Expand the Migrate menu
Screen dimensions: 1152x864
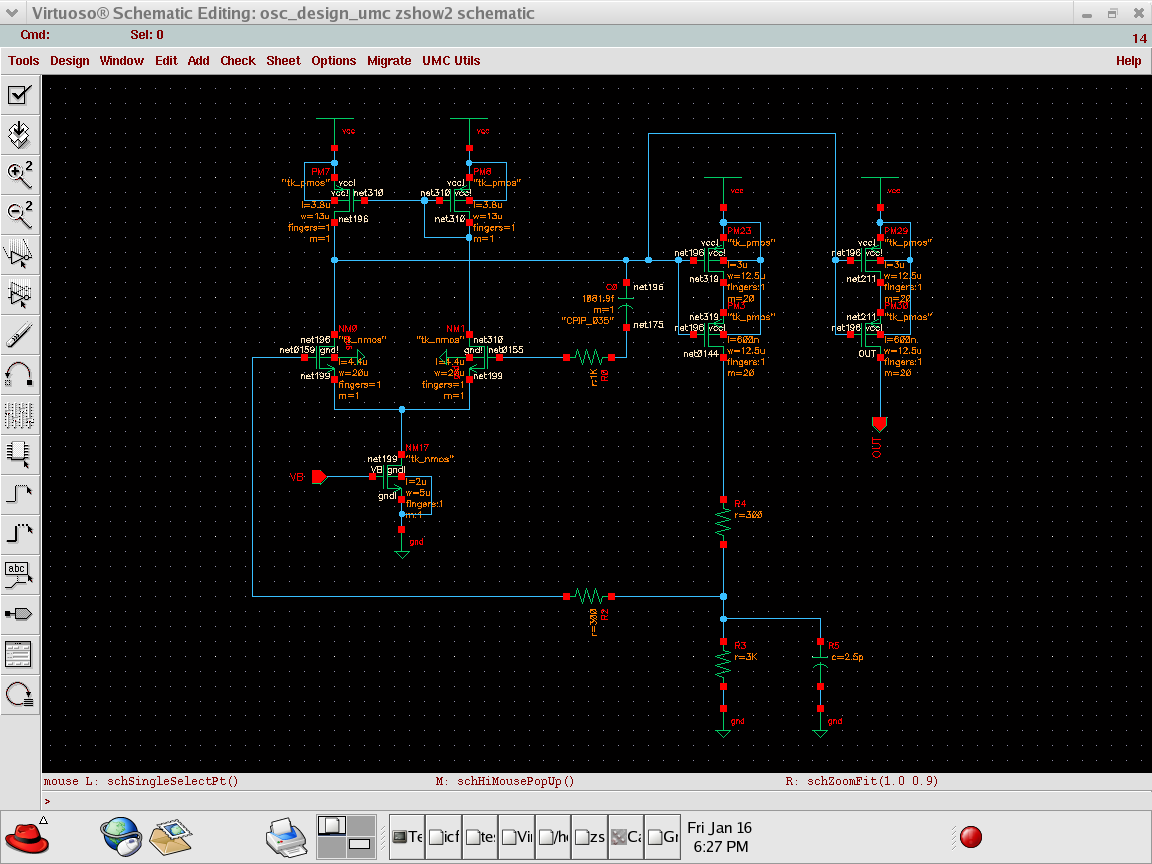click(389, 61)
